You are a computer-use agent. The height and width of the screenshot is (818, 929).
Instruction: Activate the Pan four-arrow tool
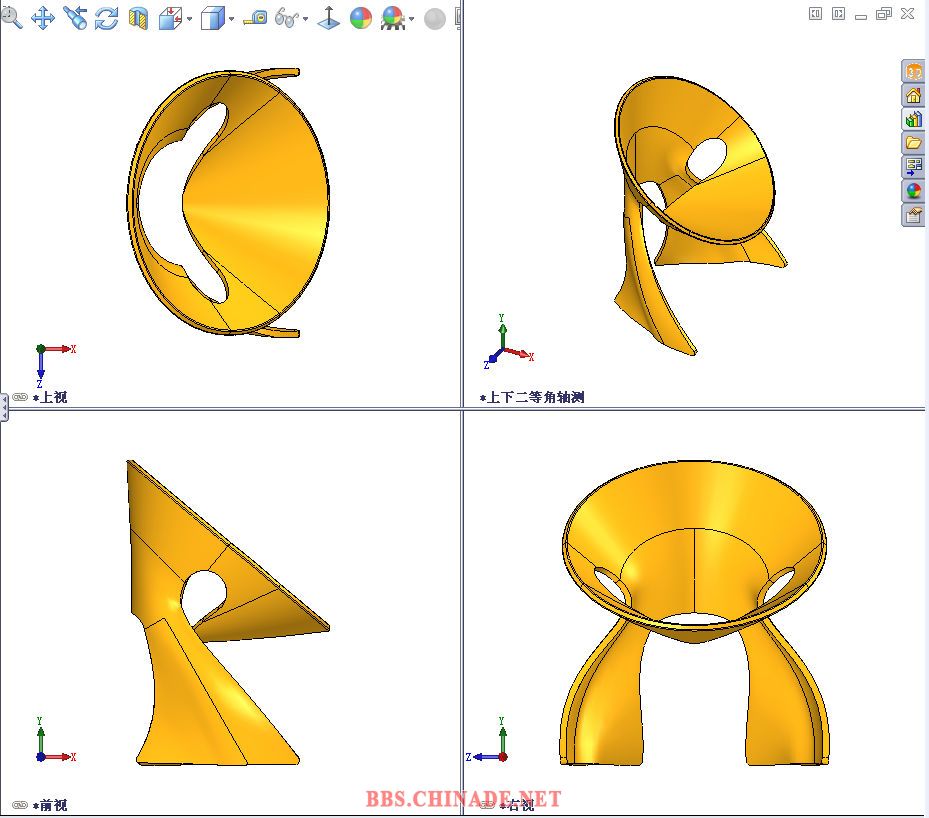(x=43, y=18)
